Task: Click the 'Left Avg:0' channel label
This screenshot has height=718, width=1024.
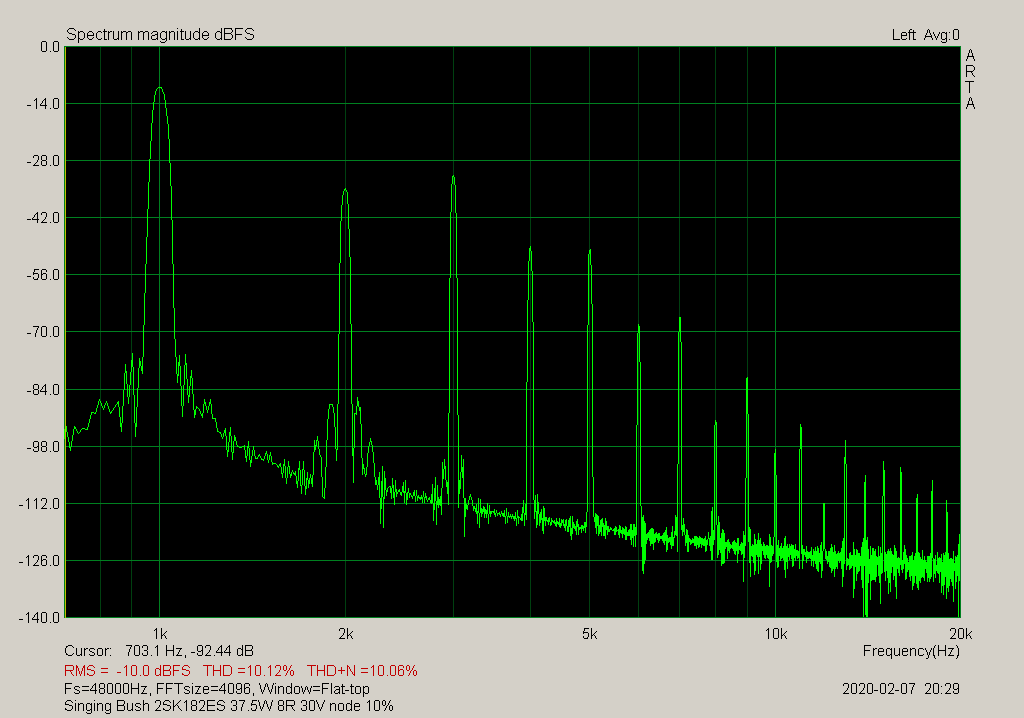Action: (x=925, y=35)
